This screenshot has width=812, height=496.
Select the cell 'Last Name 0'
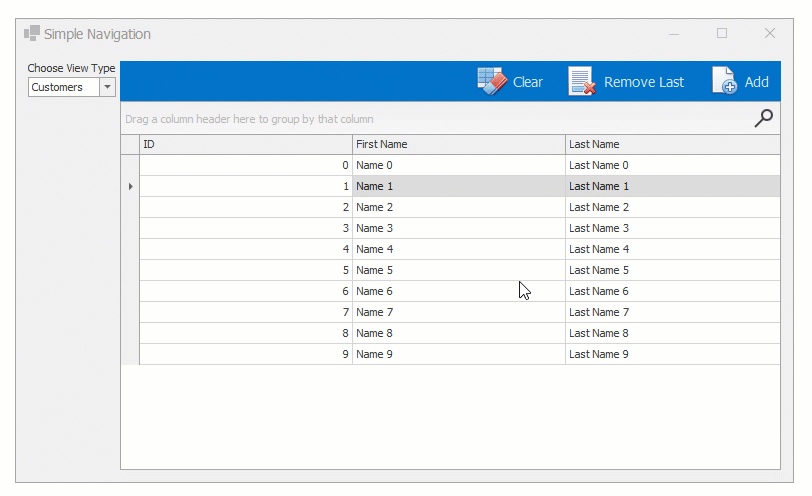click(x=673, y=165)
